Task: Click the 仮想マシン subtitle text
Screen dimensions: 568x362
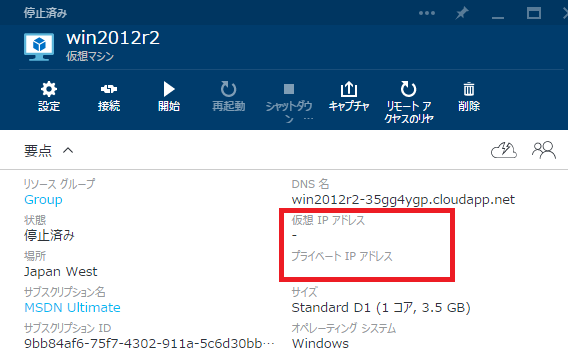Action: click(x=90, y=56)
